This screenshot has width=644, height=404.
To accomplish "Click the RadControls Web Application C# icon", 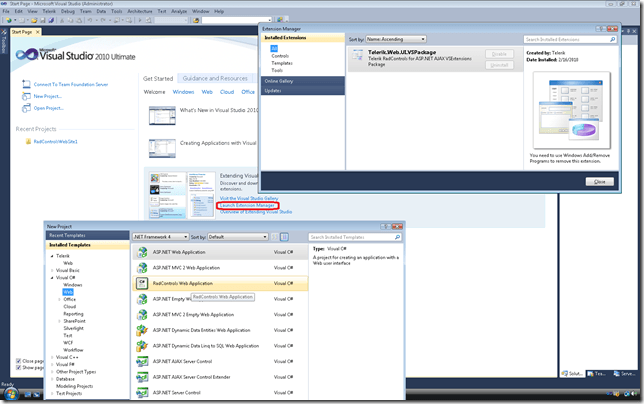I will (142, 283).
